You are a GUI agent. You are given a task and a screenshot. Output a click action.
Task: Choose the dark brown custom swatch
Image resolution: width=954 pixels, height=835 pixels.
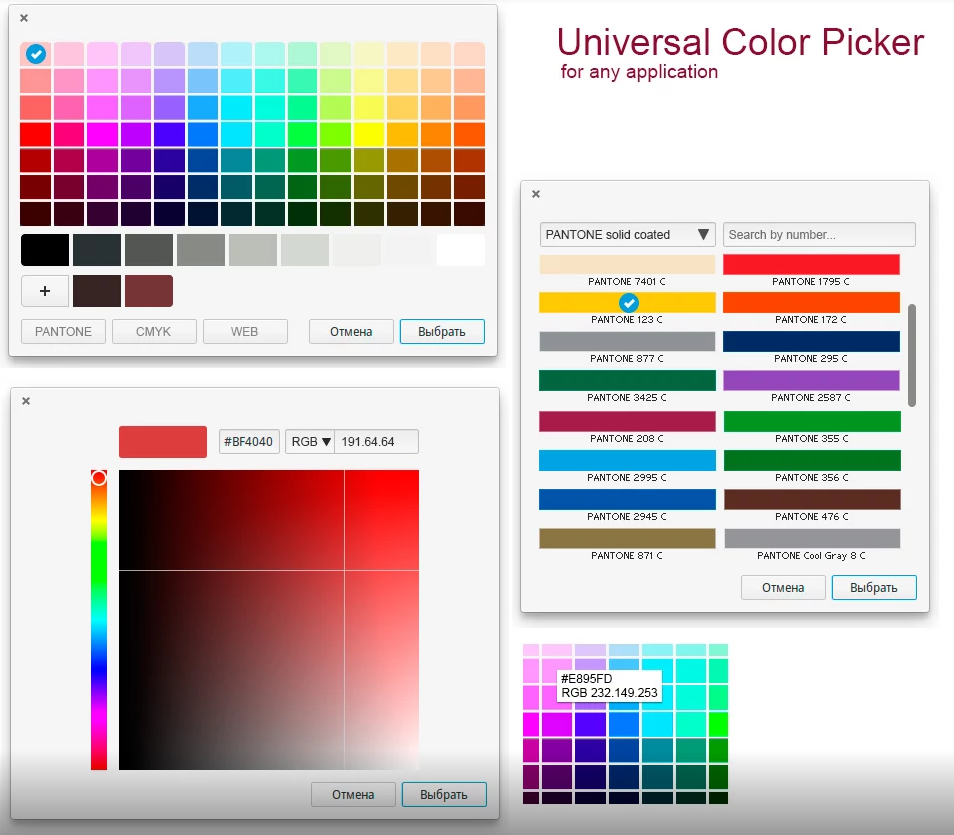pos(97,291)
